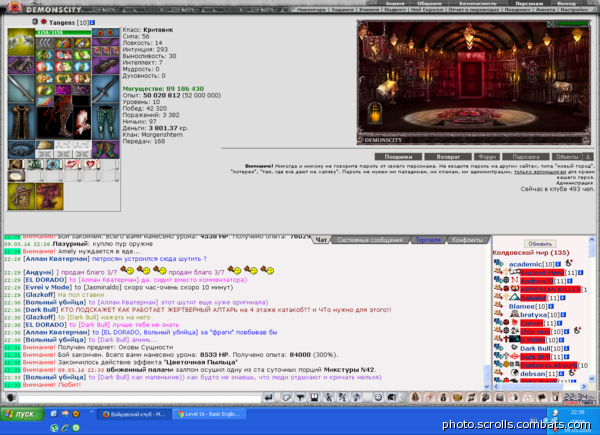Click the Поединки button under the room image

pyautogui.click(x=398, y=156)
